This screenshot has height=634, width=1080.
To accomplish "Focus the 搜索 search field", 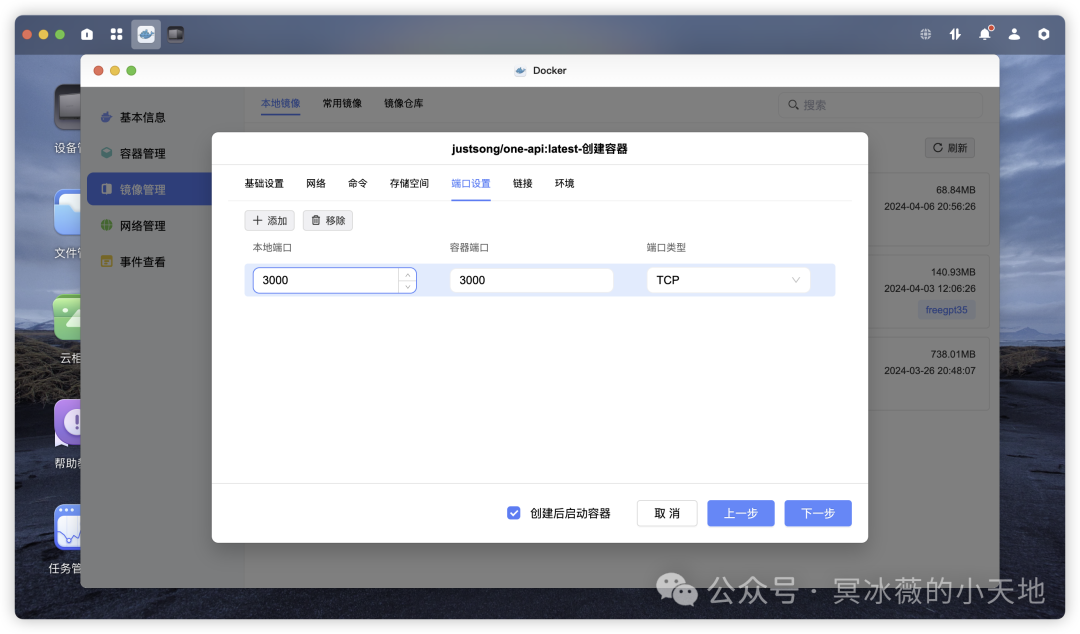I will pyautogui.click(x=881, y=105).
